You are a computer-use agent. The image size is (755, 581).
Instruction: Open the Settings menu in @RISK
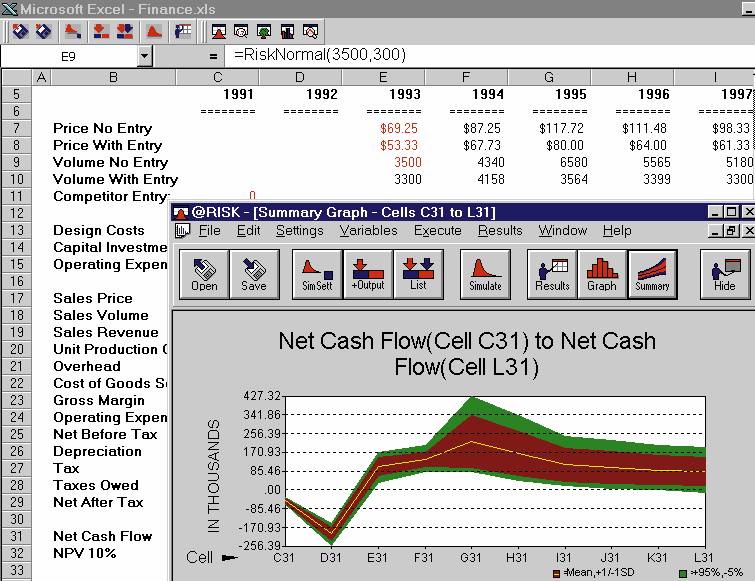(299, 231)
